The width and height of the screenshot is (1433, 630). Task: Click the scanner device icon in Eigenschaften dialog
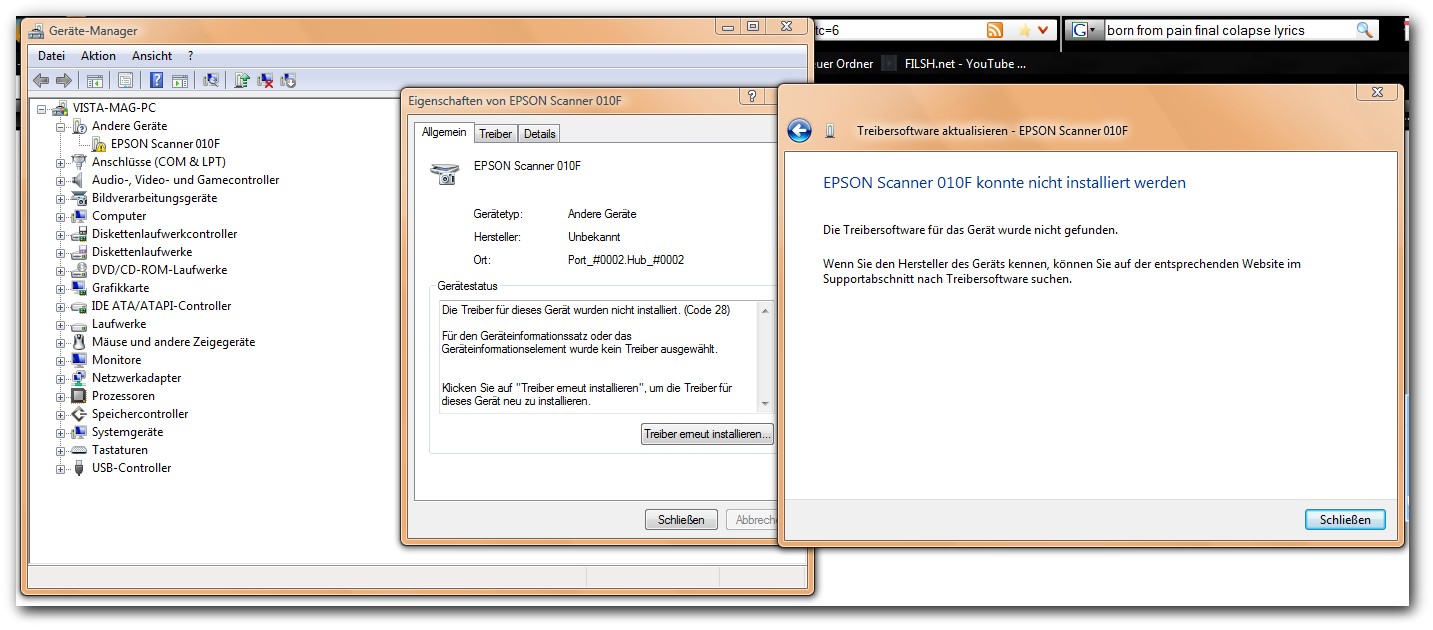coord(446,173)
